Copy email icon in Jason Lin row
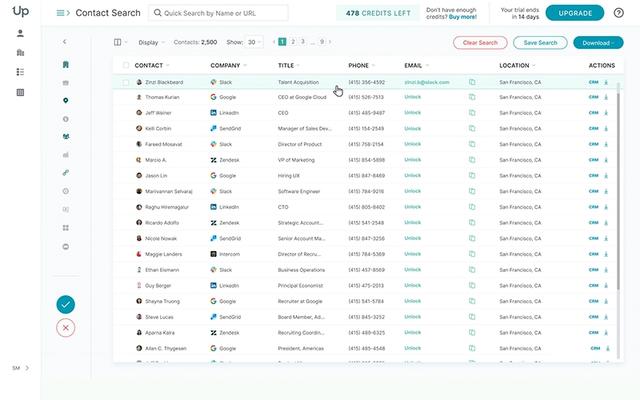This screenshot has height=400, width=640. point(472,176)
